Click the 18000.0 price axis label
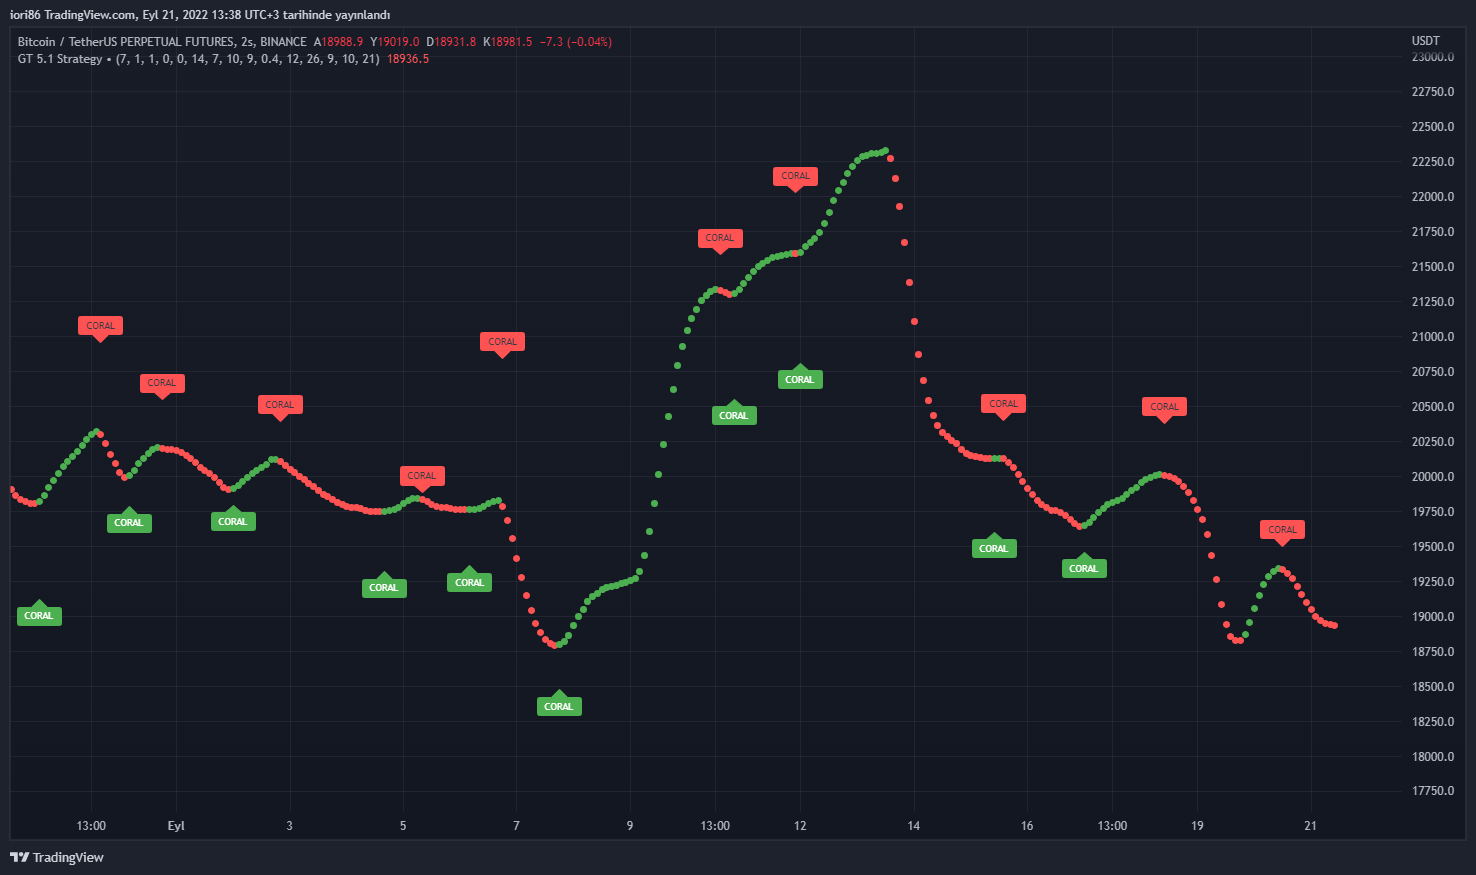The width and height of the screenshot is (1476, 875). (x=1433, y=757)
